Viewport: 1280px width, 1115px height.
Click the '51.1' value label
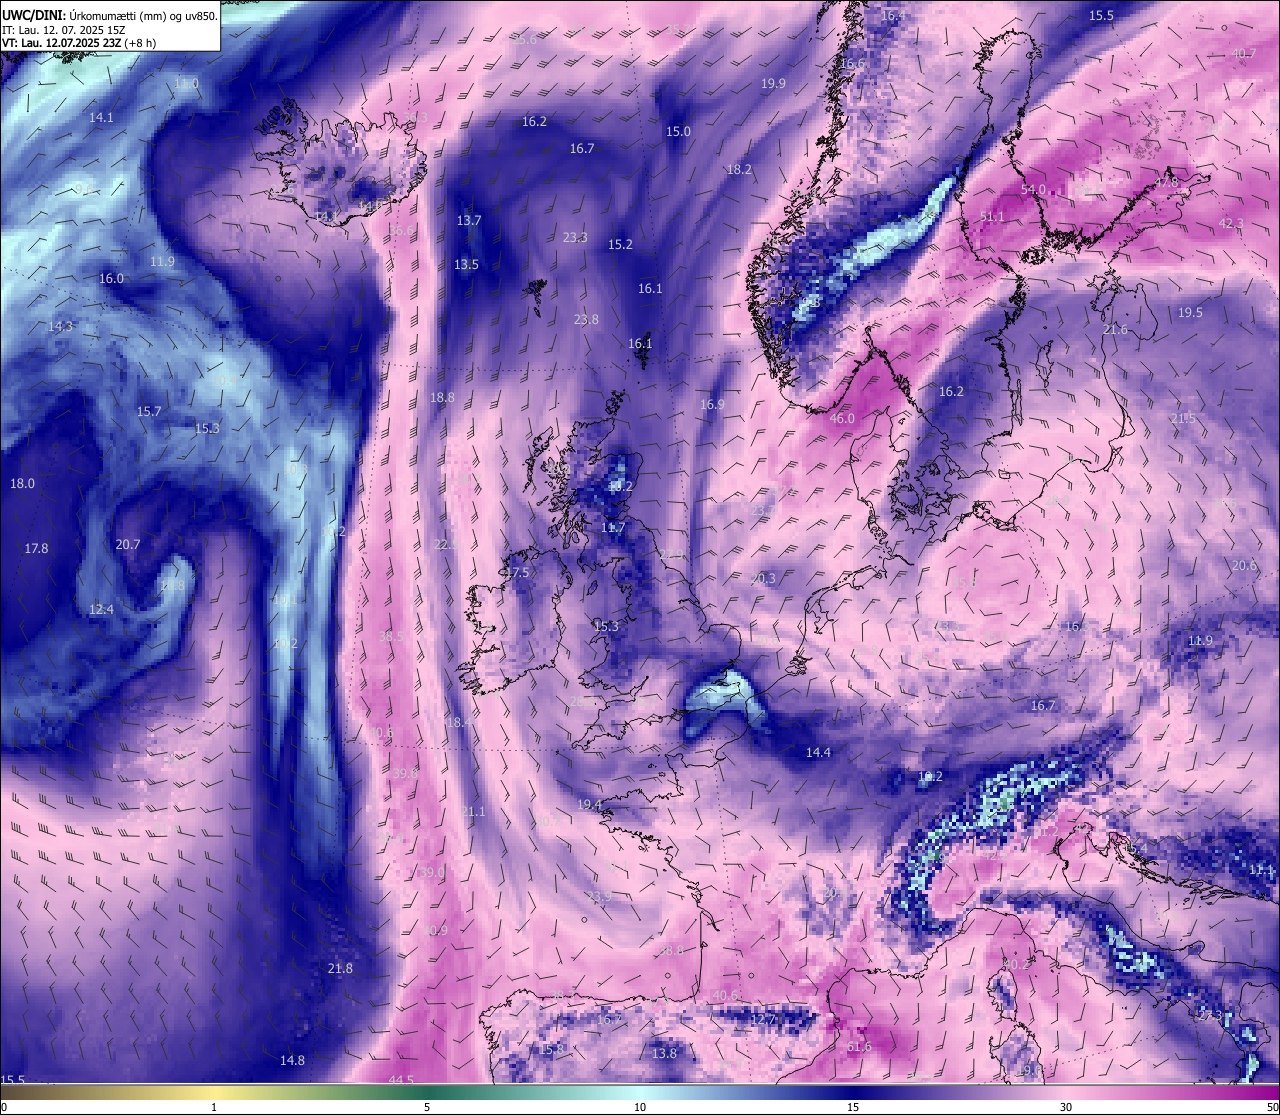coord(992,217)
